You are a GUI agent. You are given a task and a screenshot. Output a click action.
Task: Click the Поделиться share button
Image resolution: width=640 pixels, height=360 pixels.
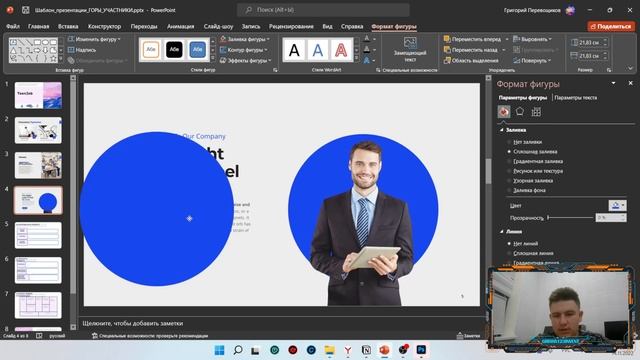[x=611, y=26]
